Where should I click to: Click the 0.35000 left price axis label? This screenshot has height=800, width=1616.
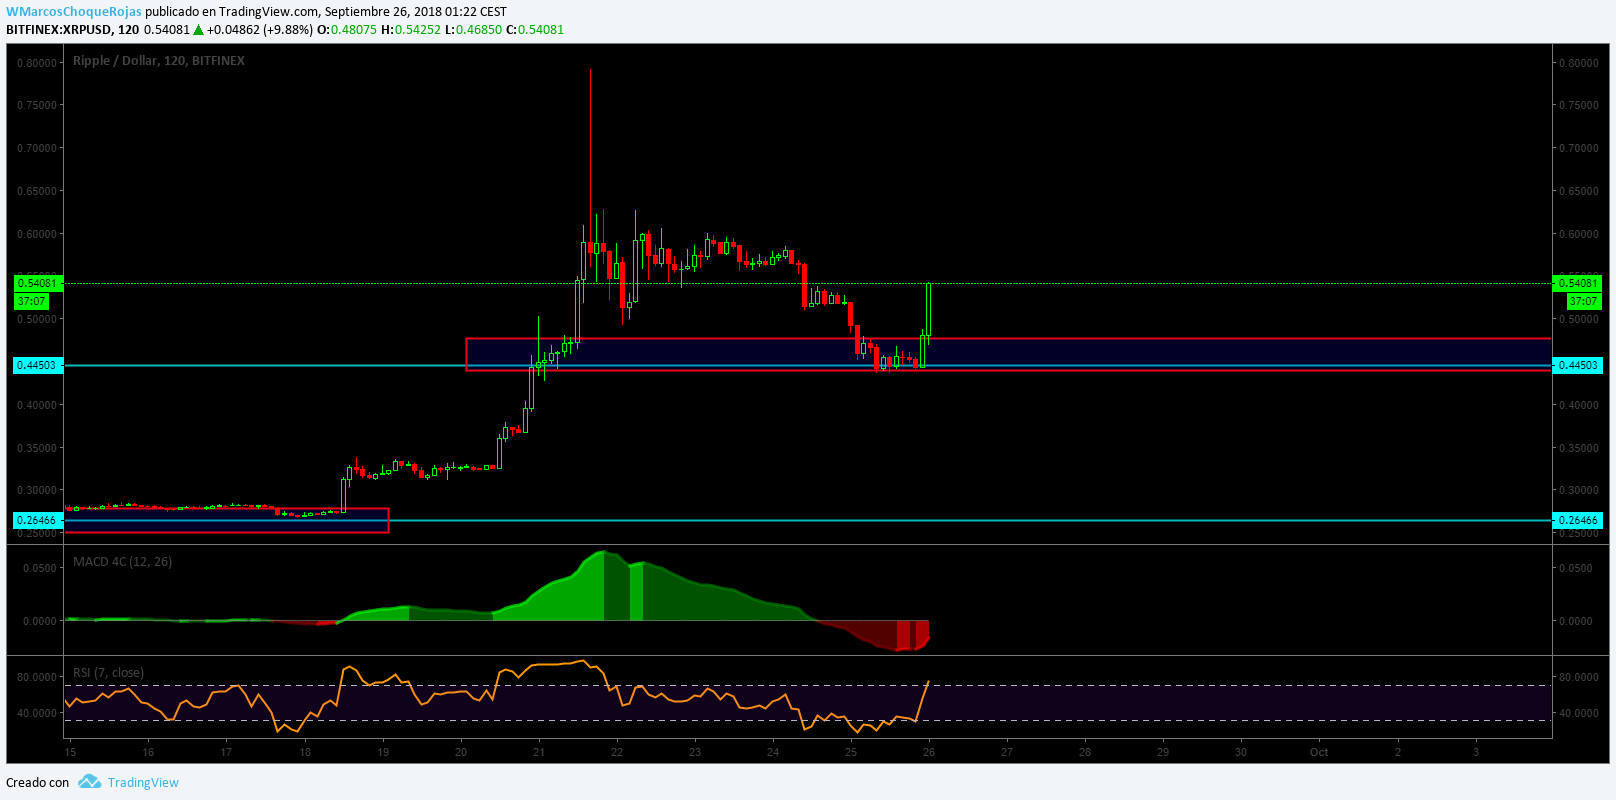(37, 448)
